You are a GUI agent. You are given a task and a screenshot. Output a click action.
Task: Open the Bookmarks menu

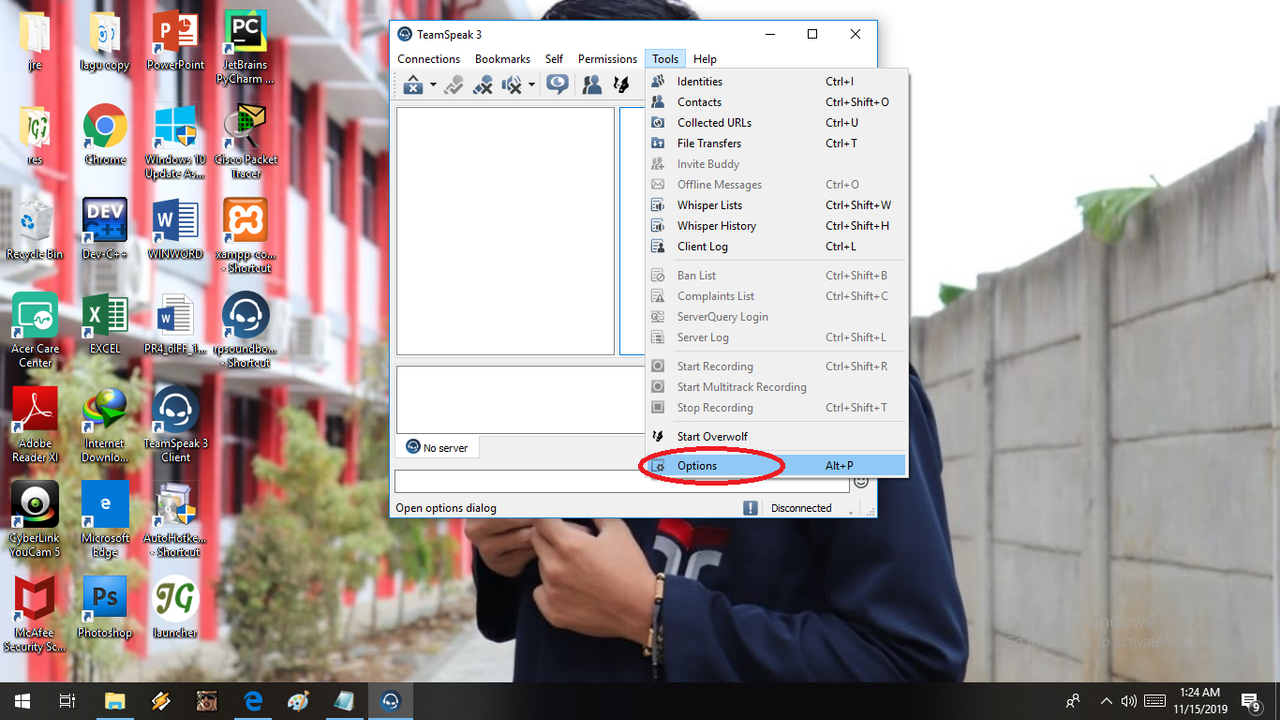tap(503, 59)
